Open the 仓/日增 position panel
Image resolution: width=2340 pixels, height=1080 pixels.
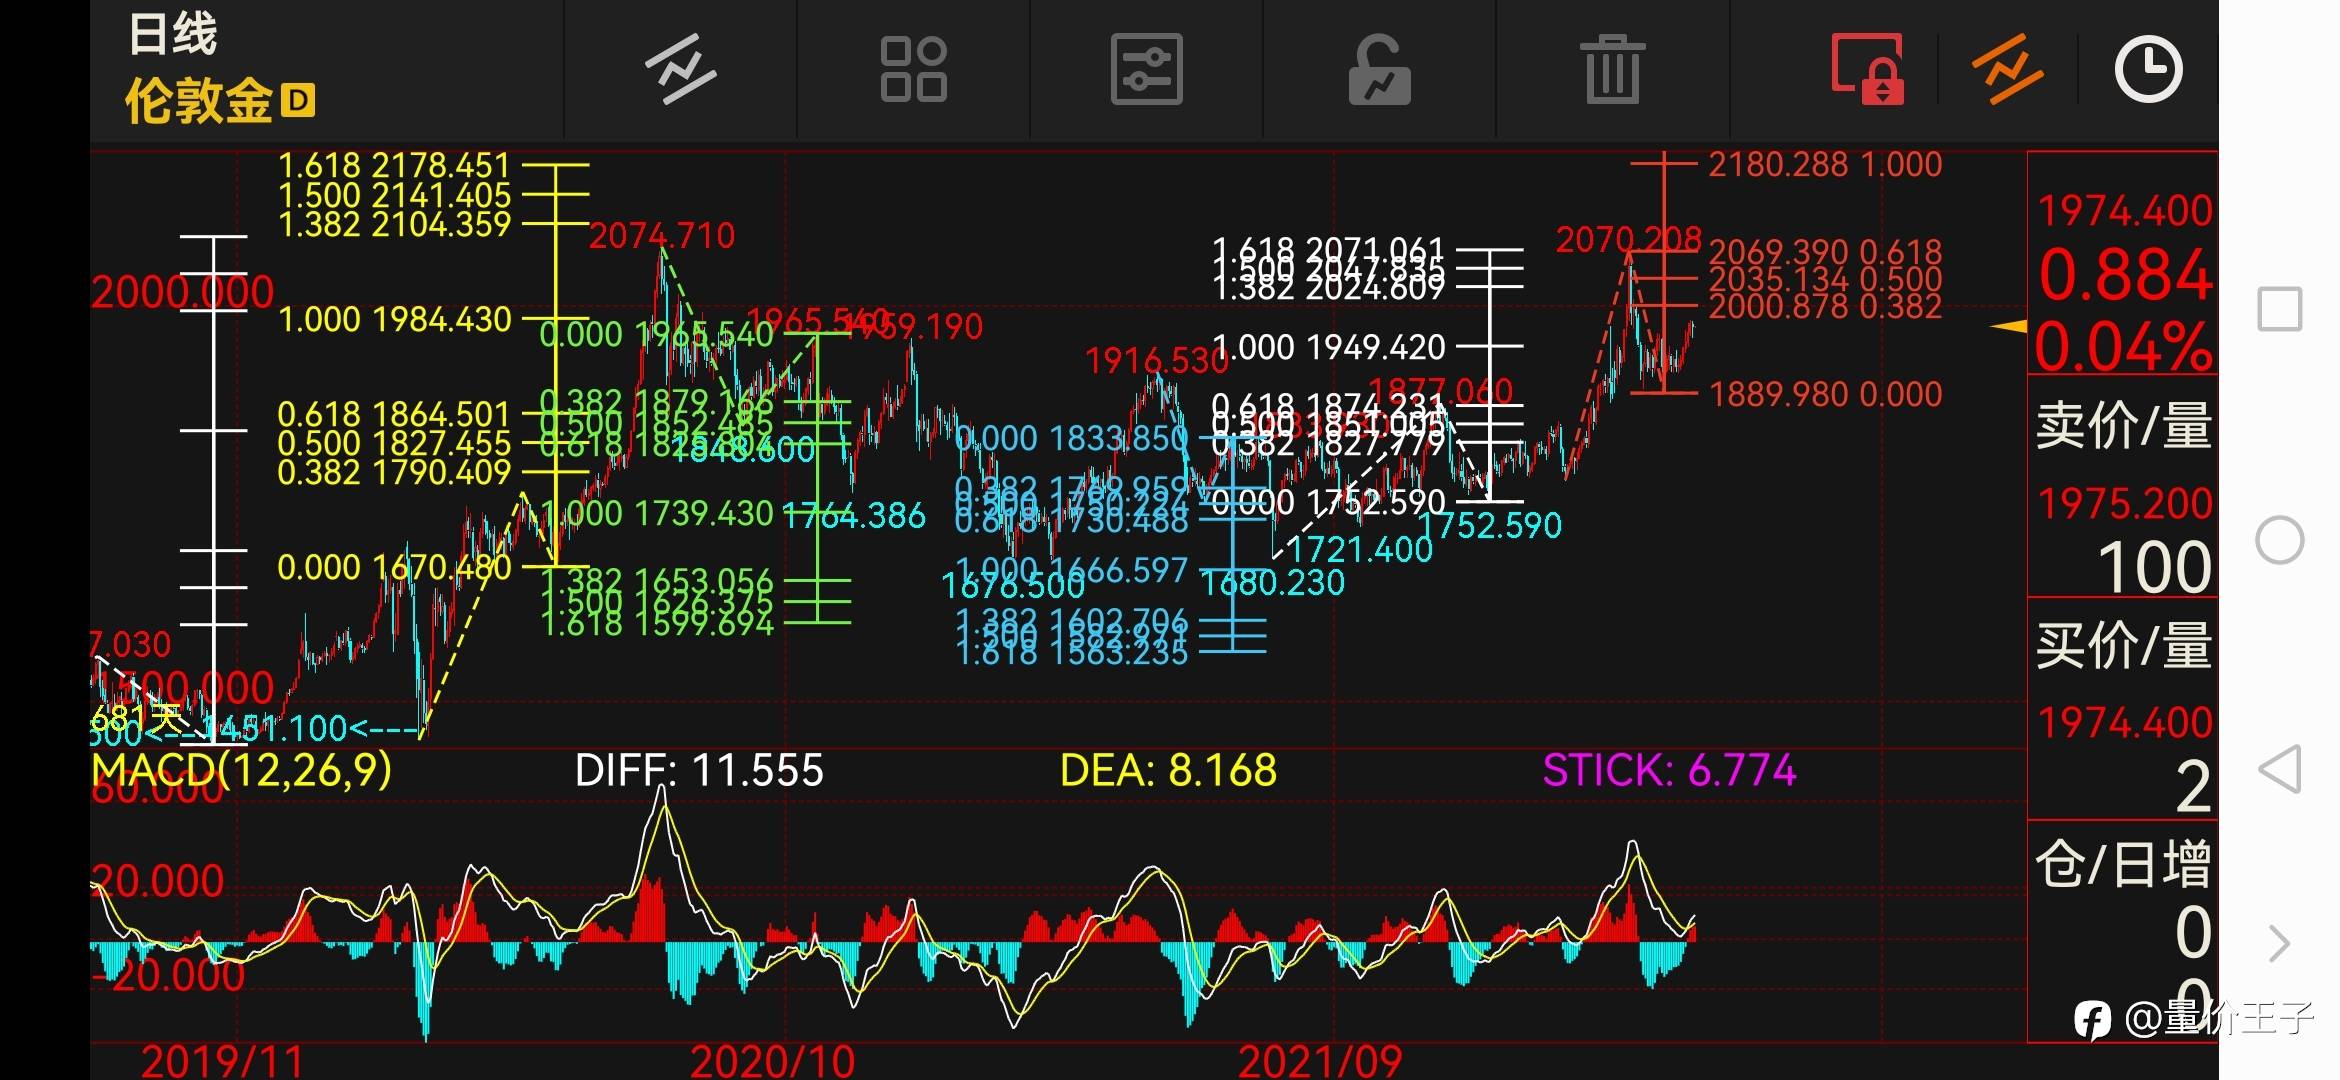pos(2122,864)
